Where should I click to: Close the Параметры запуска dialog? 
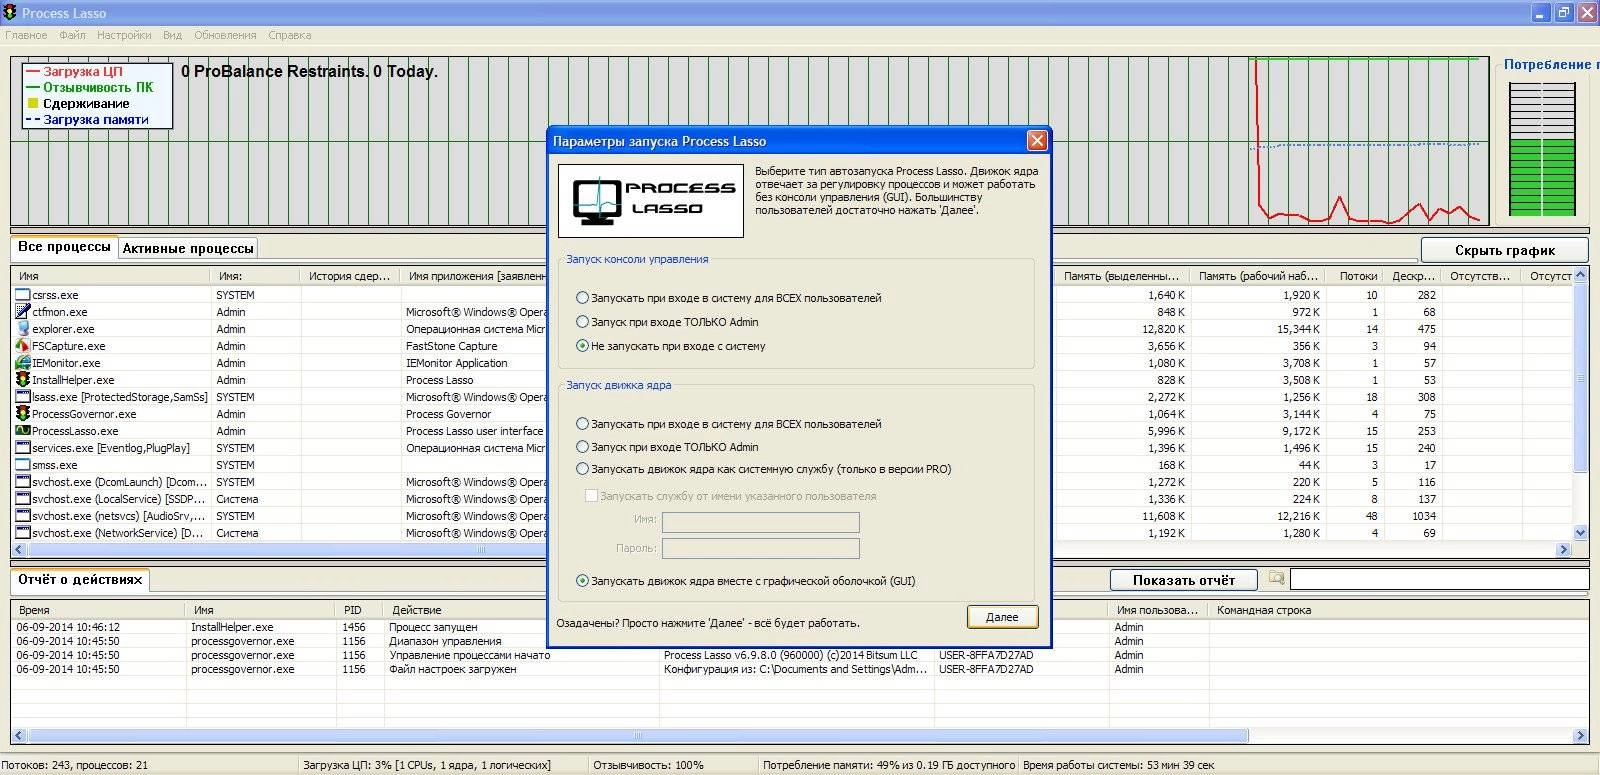point(1037,141)
